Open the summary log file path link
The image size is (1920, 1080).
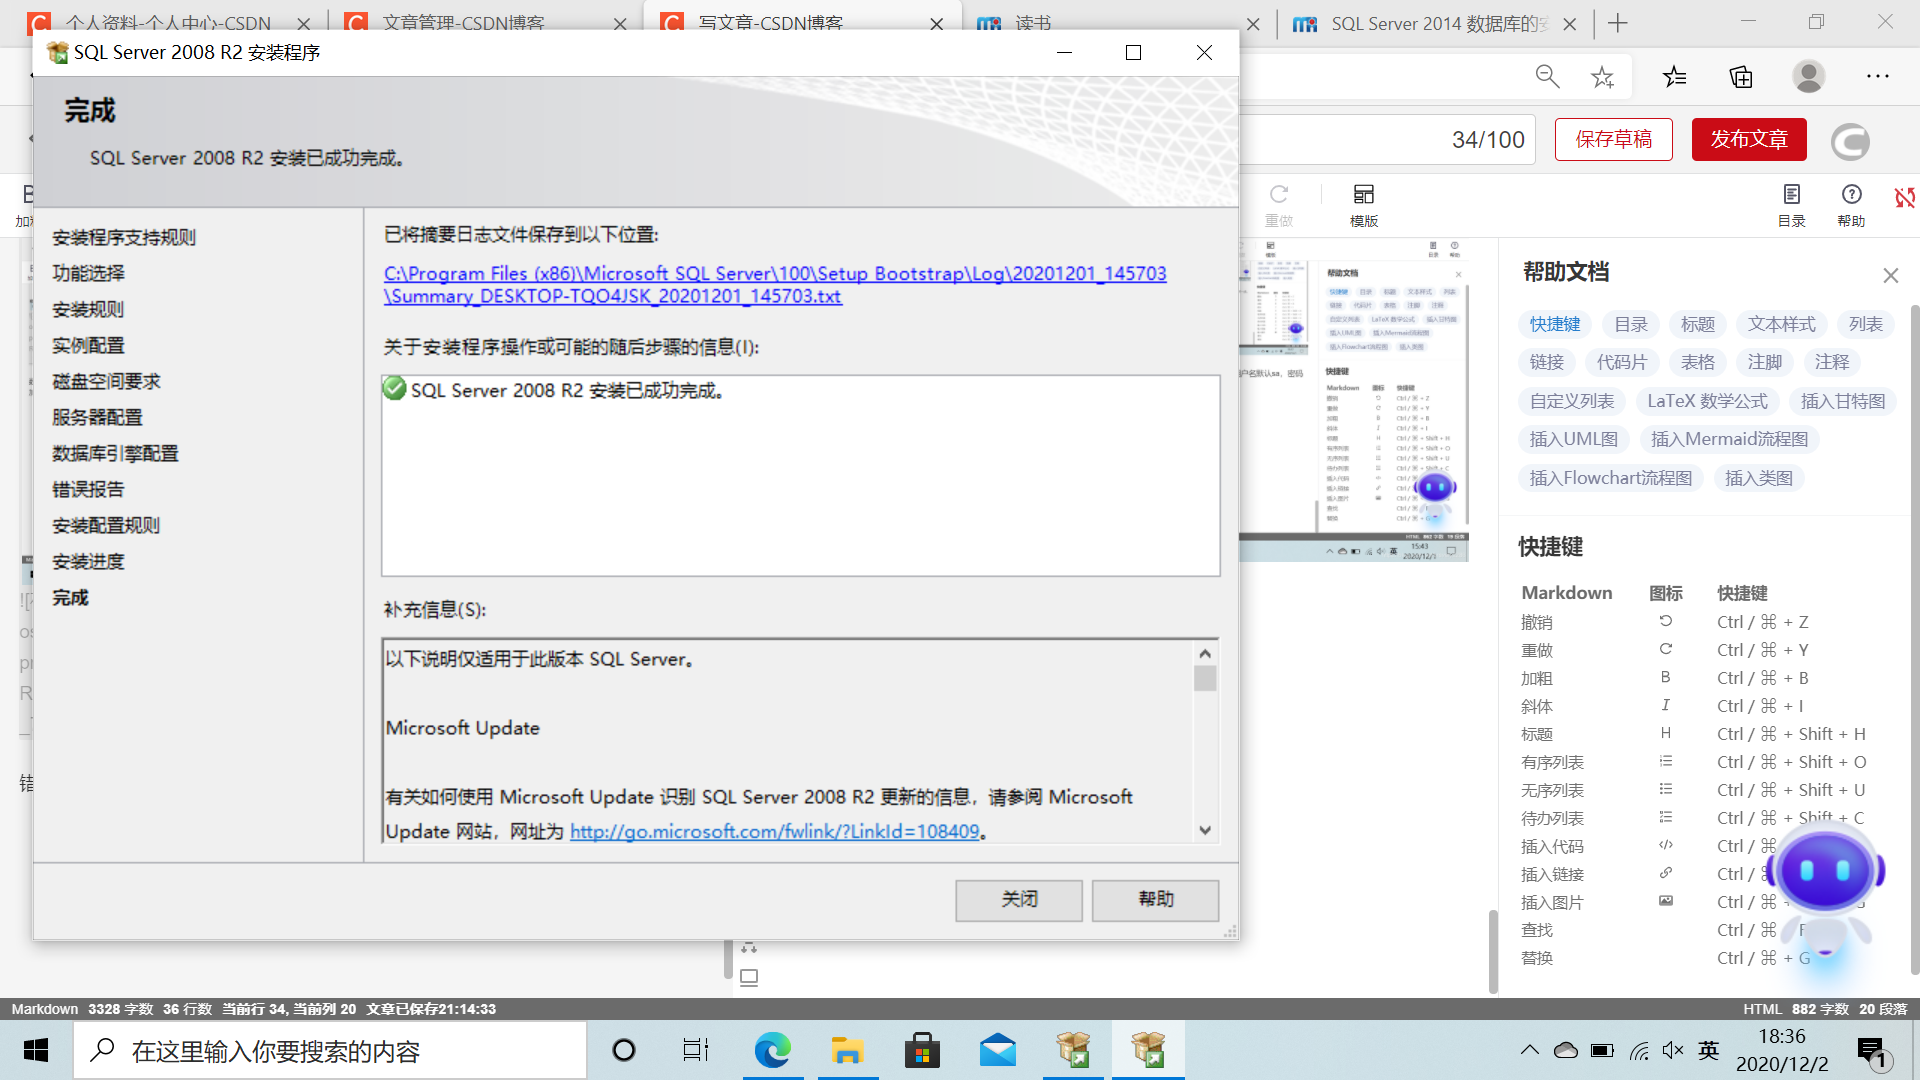point(775,285)
